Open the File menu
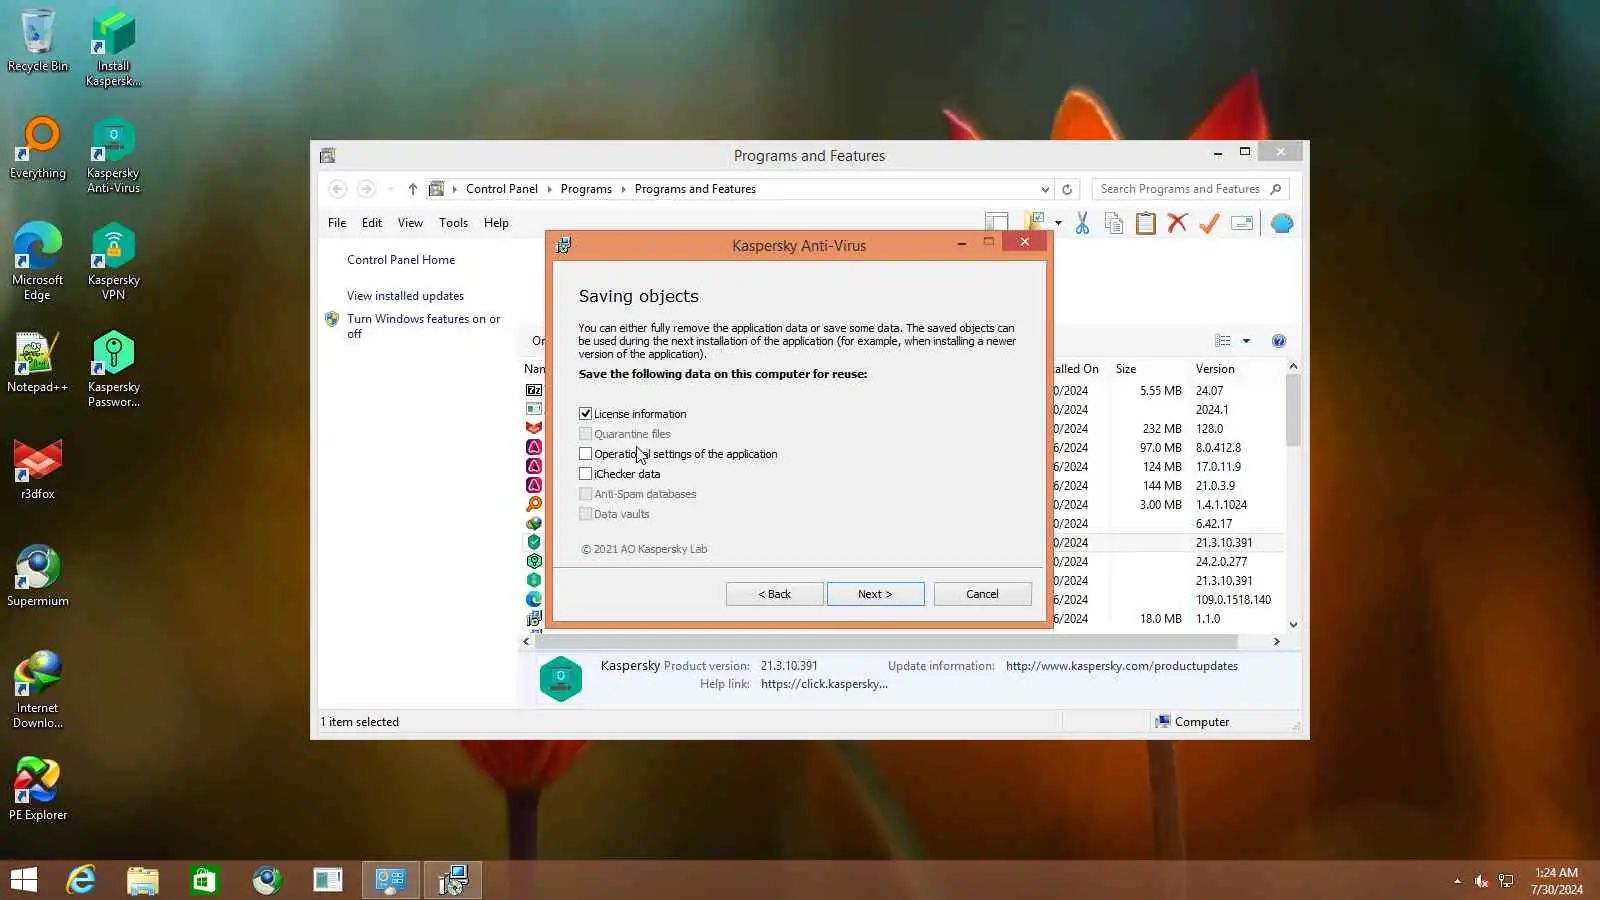 (x=337, y=223)
